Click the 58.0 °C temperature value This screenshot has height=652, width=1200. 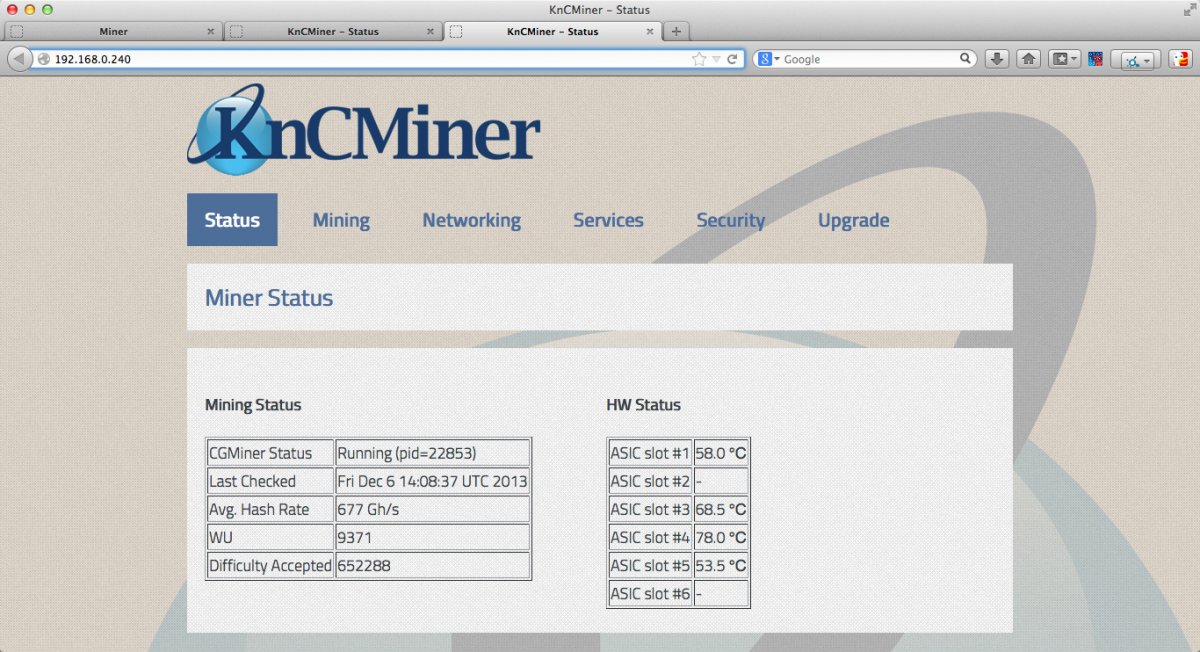tap(721, 453)
